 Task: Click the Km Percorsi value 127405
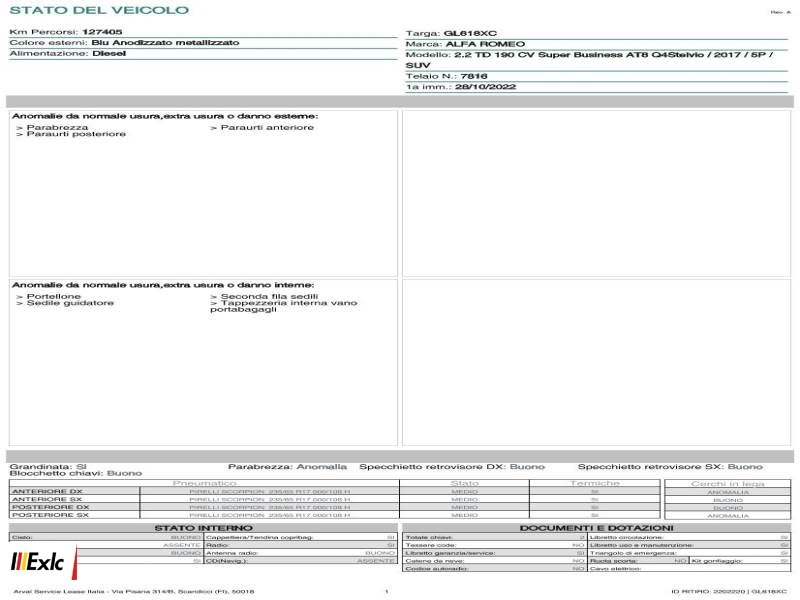pos(102,32)
